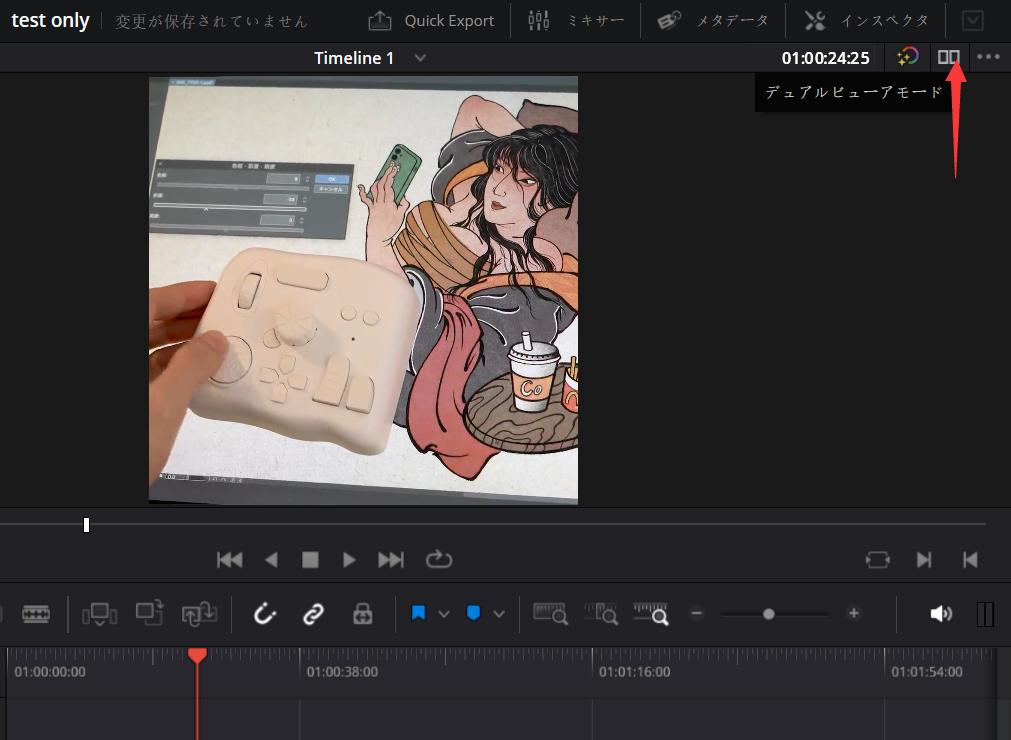Toggle timeline snapping magnet icon
This screenshot has height=740, width=1011.
pos(264,614)
